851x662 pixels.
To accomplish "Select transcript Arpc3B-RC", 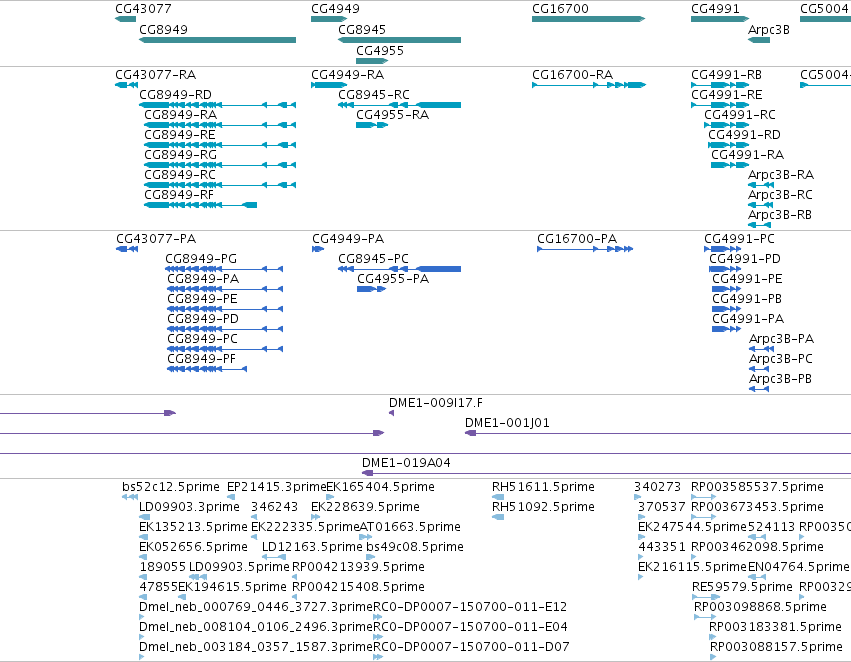I will click(780, 195).
